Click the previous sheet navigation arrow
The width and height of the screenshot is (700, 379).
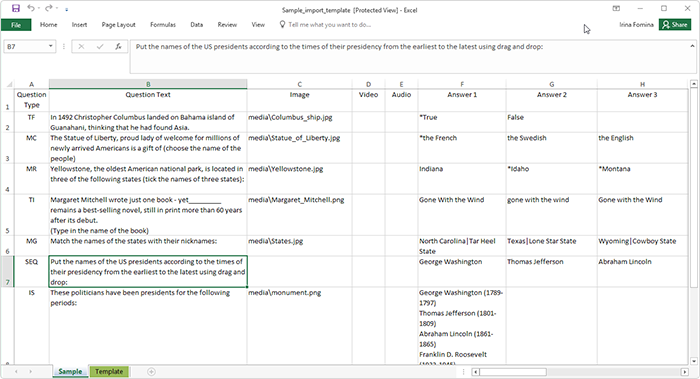tap(16, 371)
